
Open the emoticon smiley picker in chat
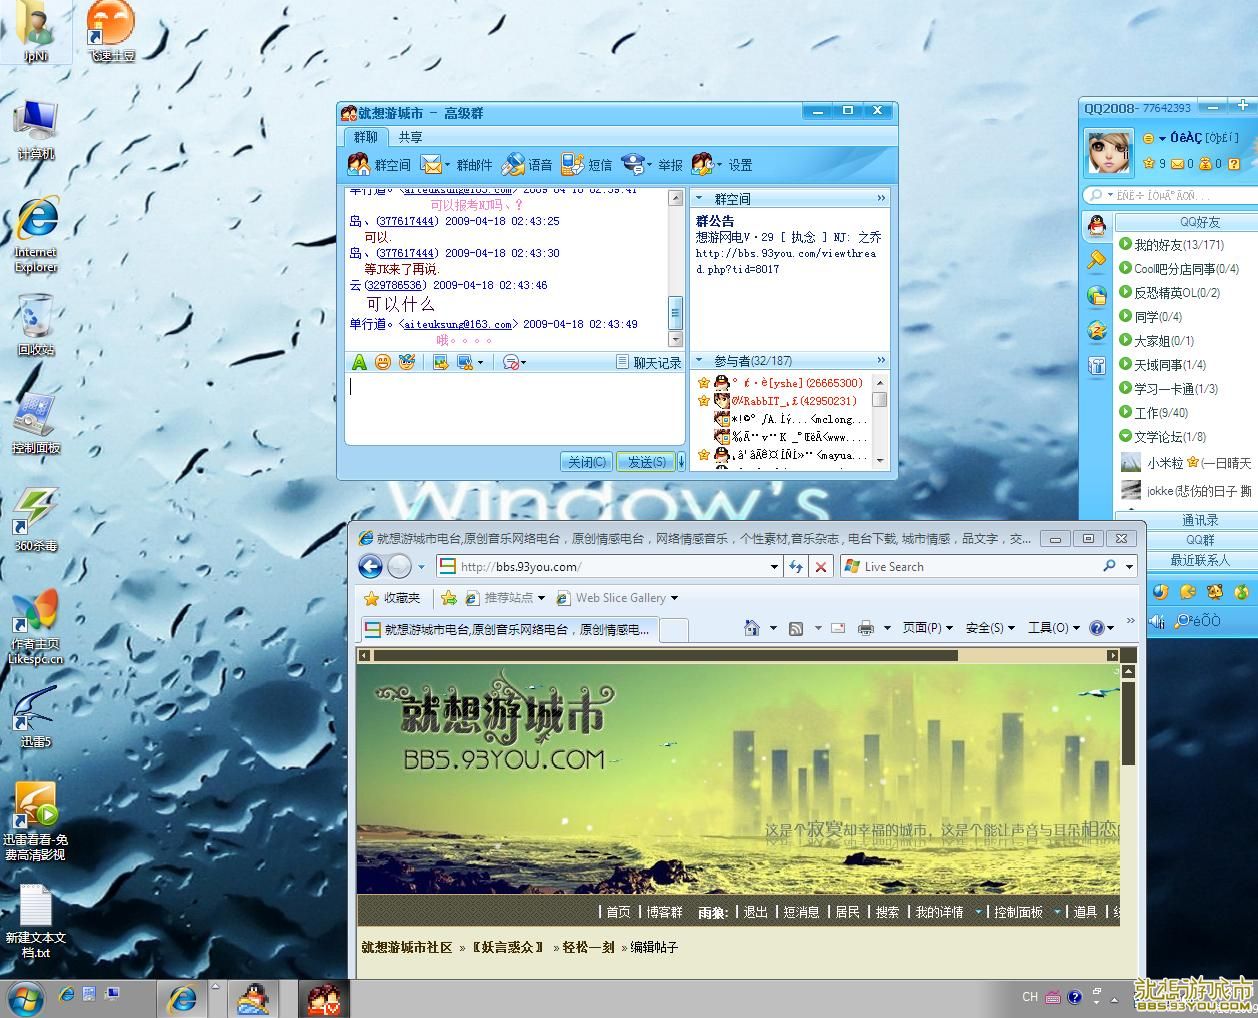(x=382, y=362)
